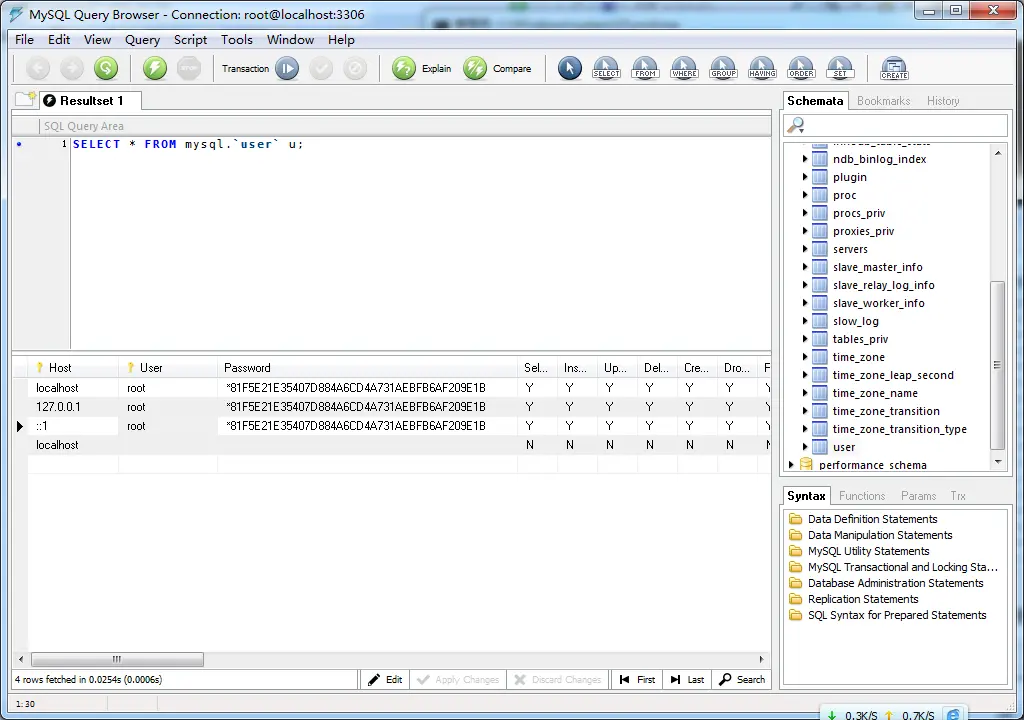The width and height of the screenshot is (1024, 720).
Task: Click the Search button below results
Action: click(742, 679)
